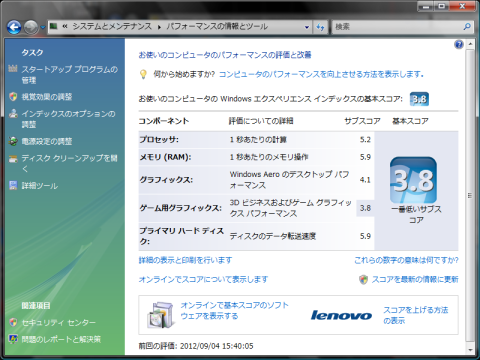Open the recent pages dropdown beside Forward

[x=43, y=27]
